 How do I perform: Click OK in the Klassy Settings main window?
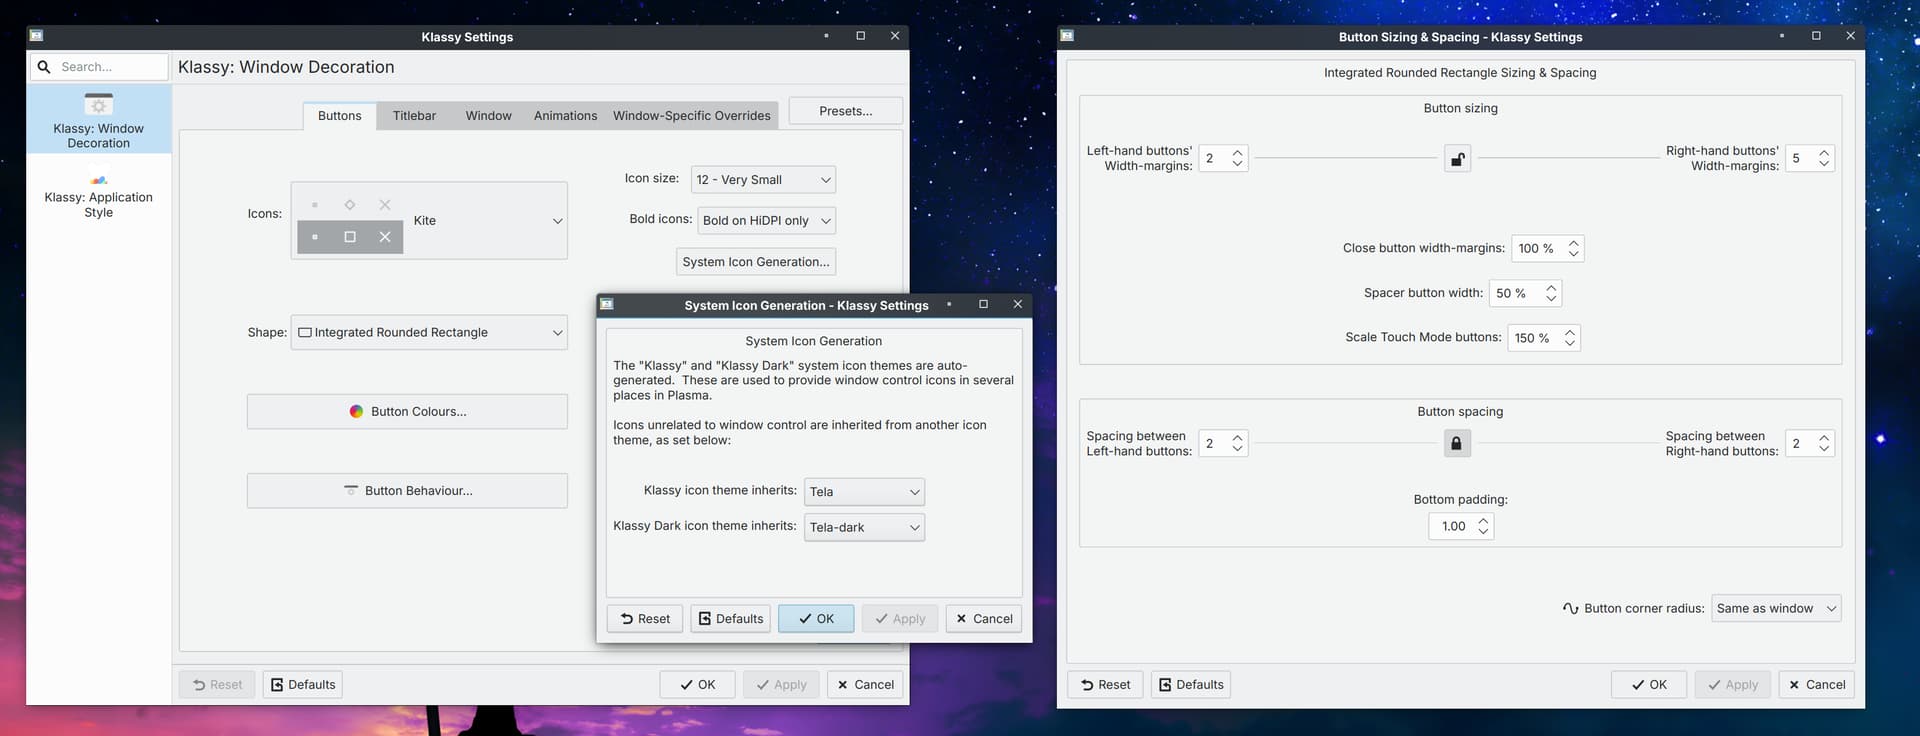697,685
